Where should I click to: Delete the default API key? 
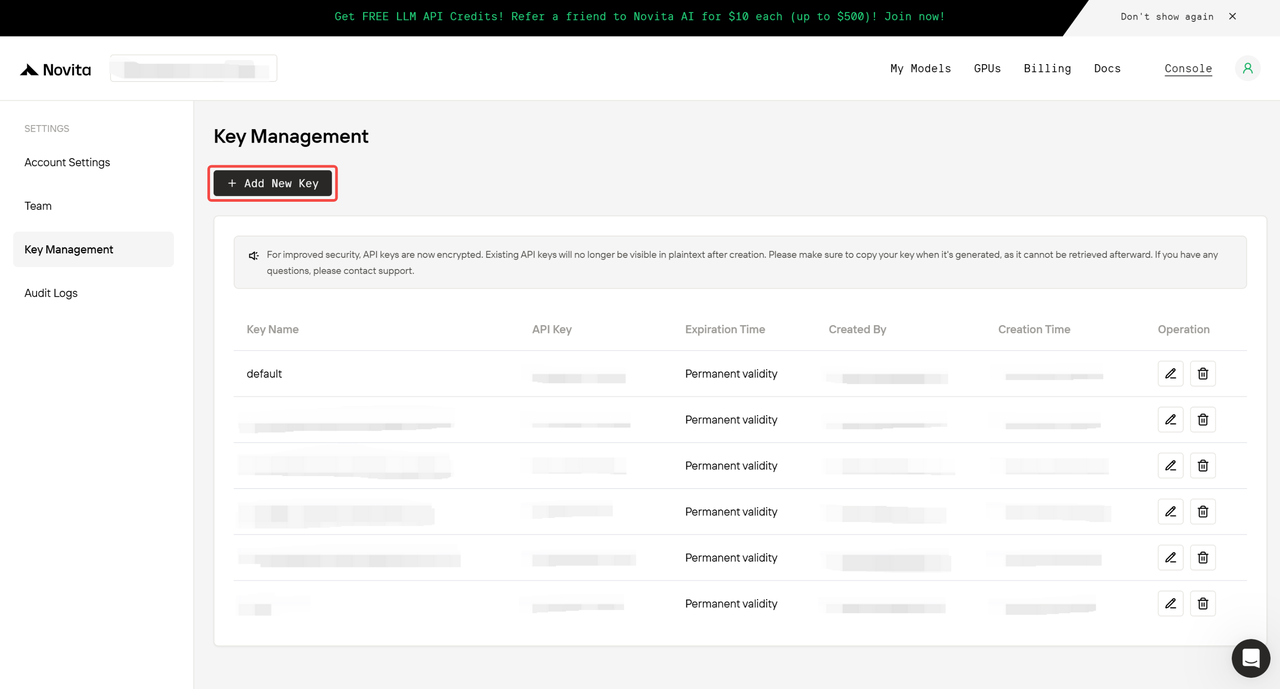[x=1203, y=374]
